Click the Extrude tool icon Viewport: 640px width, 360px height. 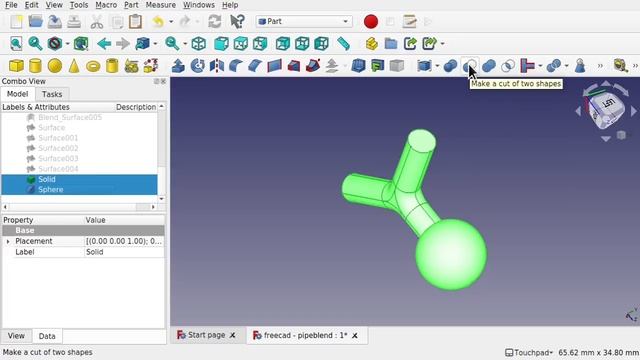tap(178, 66)
